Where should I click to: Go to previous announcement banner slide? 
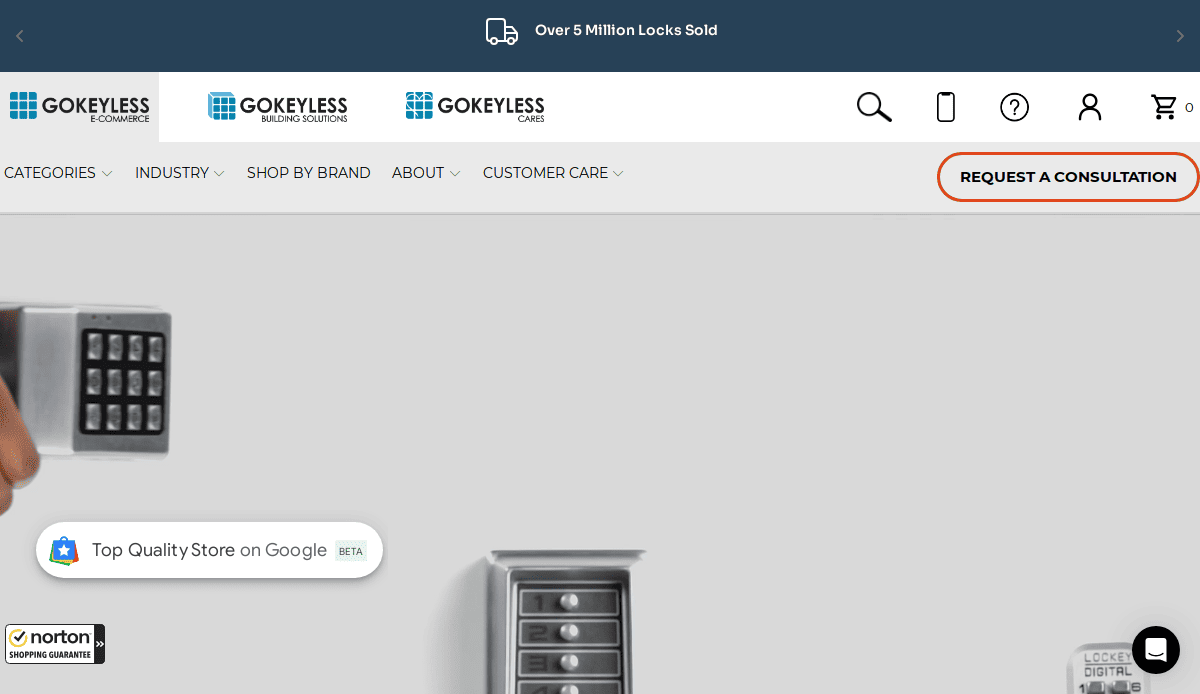[19, 36]
